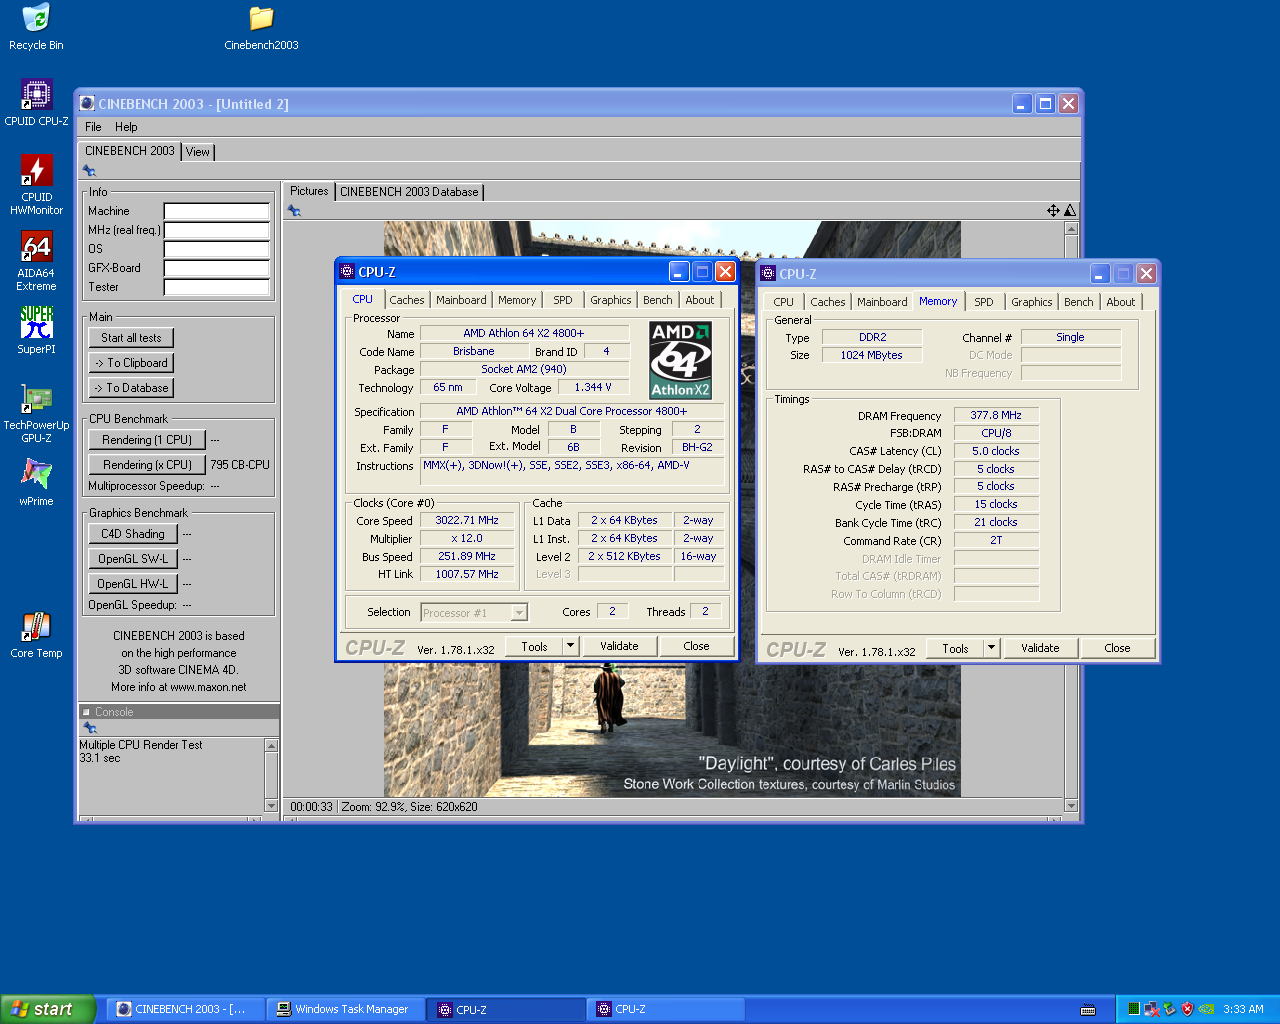Open the File menu in CINEBENCH

click(93, 127)
